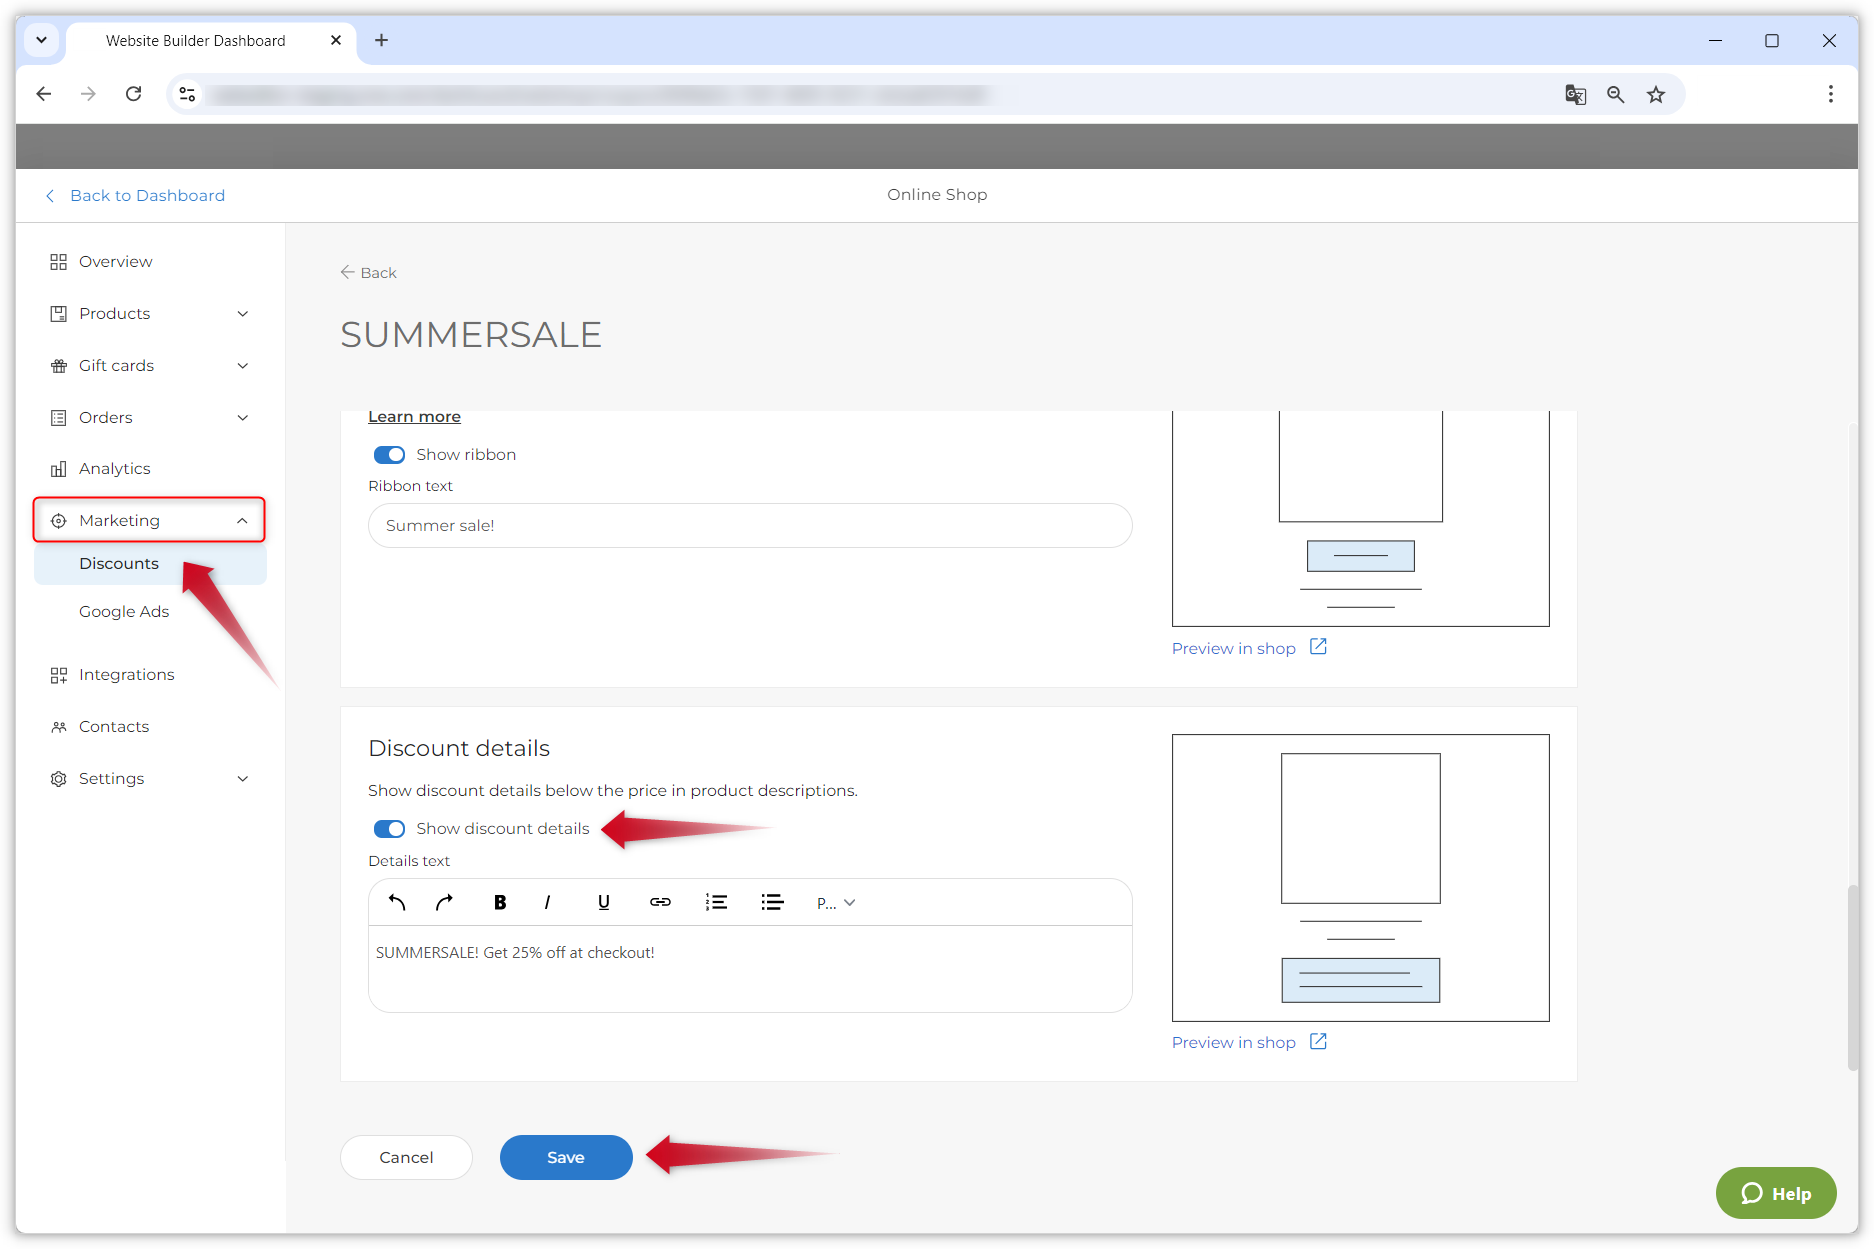This screenshot has width=1874, height=1249.
Task: Turn off Show discount details
Action: [389, 828]
